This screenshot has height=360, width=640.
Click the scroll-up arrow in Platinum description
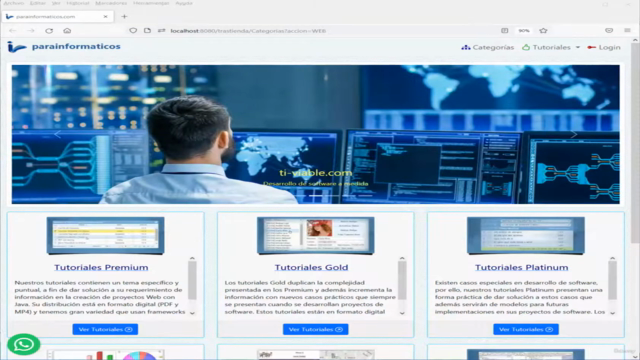coord(612,258)
